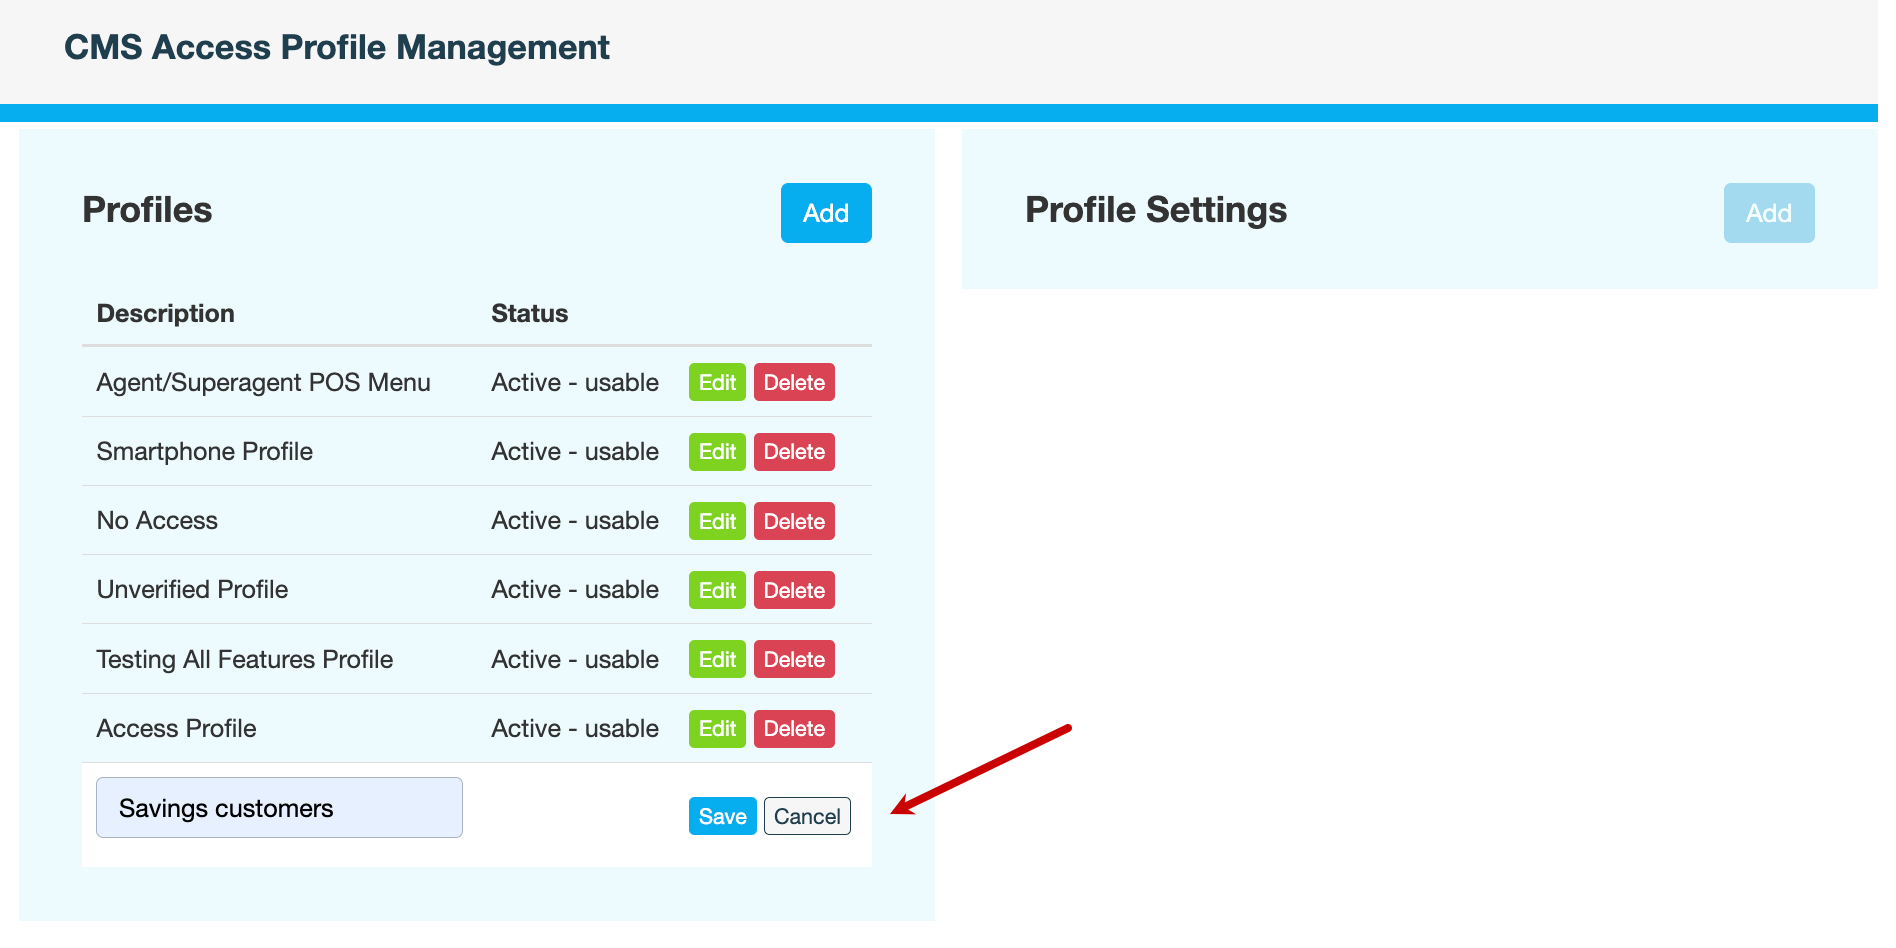Image resolution: width=1896 pixels, height=948 pixels.
Task: Edit the Smartphone Profile row
Action: click(x=717, y=452)
